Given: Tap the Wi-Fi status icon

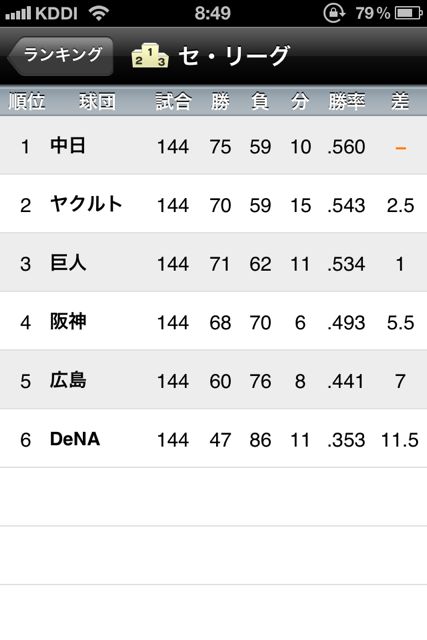Looking at the screenshot, I should point(99,13).
